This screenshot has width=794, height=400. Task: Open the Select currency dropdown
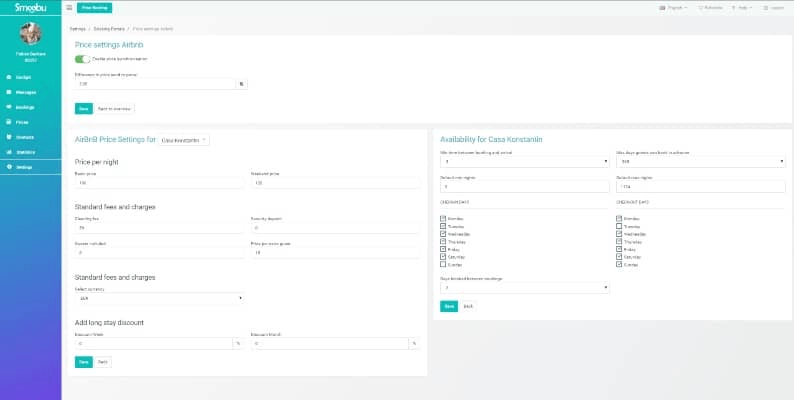pyautogui.click(x=159, y=299)
